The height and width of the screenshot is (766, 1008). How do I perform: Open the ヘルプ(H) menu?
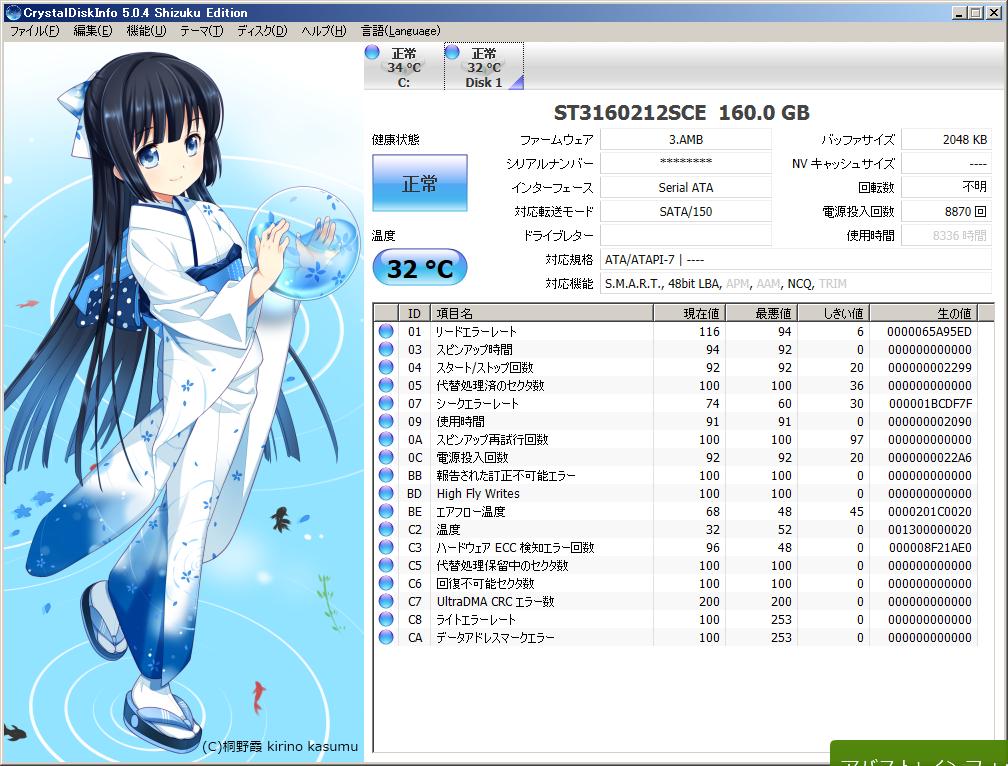point(323,31)
